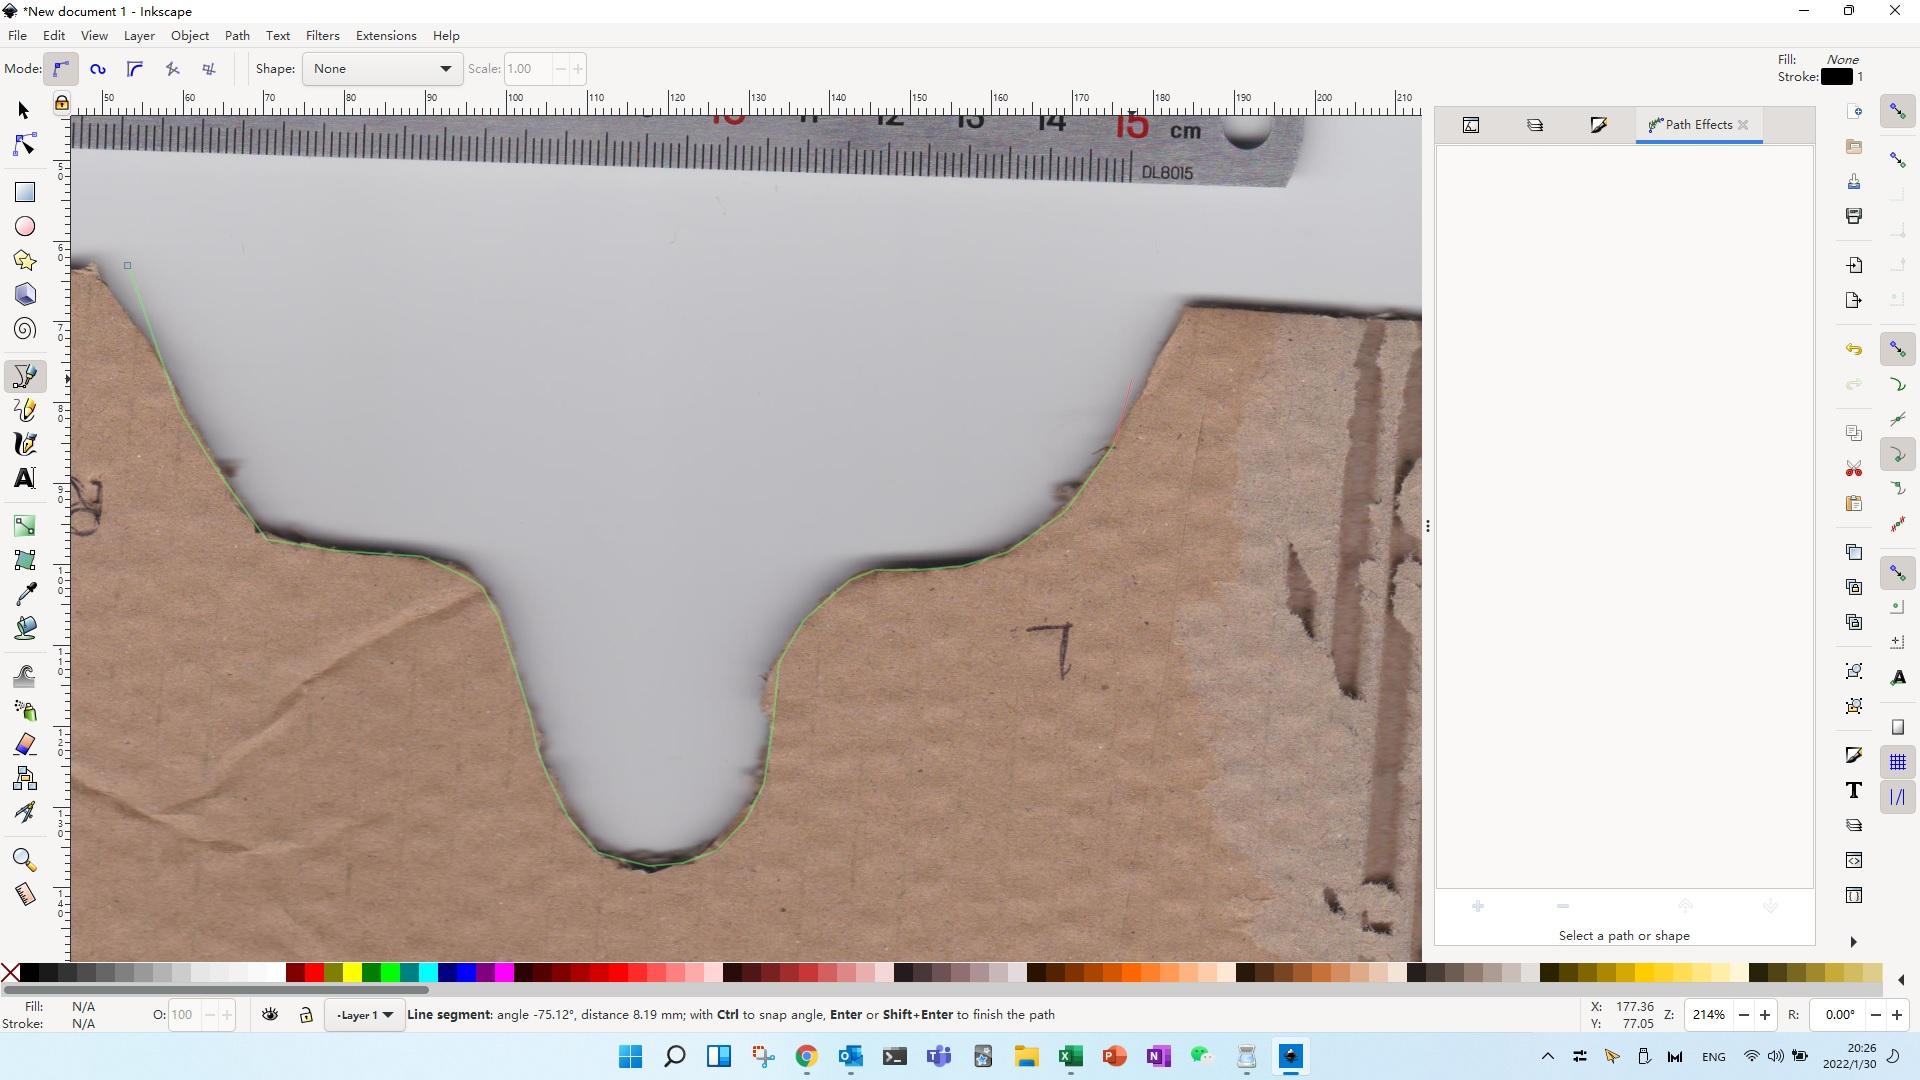Open the Measurement tool

[24, 893]
